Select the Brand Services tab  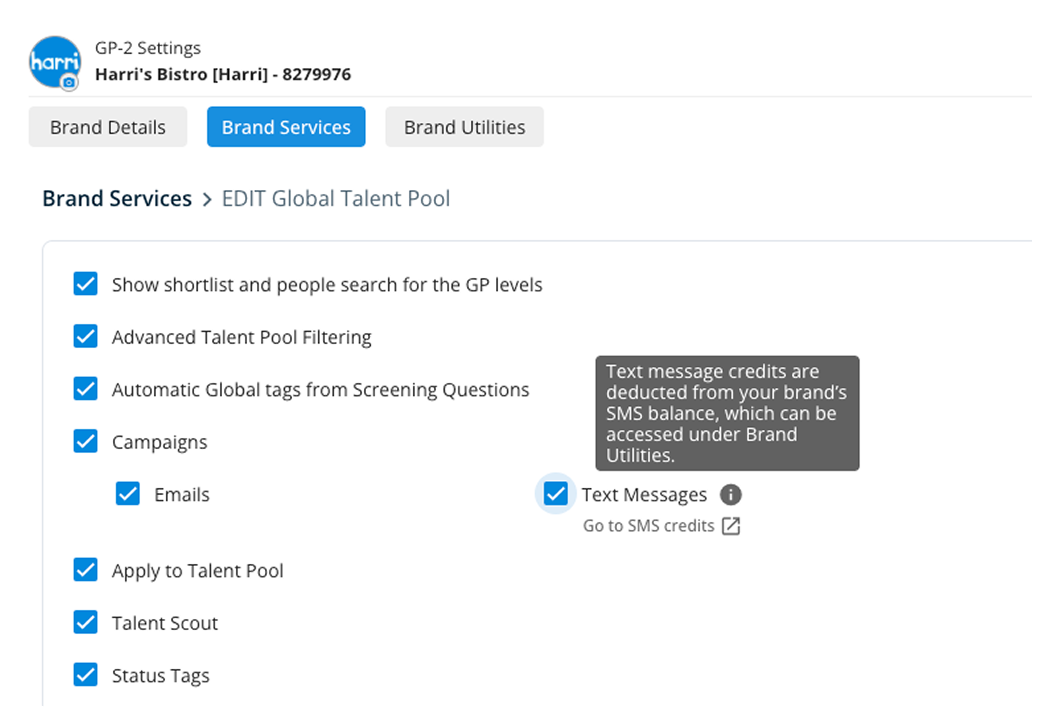[286, 127]
